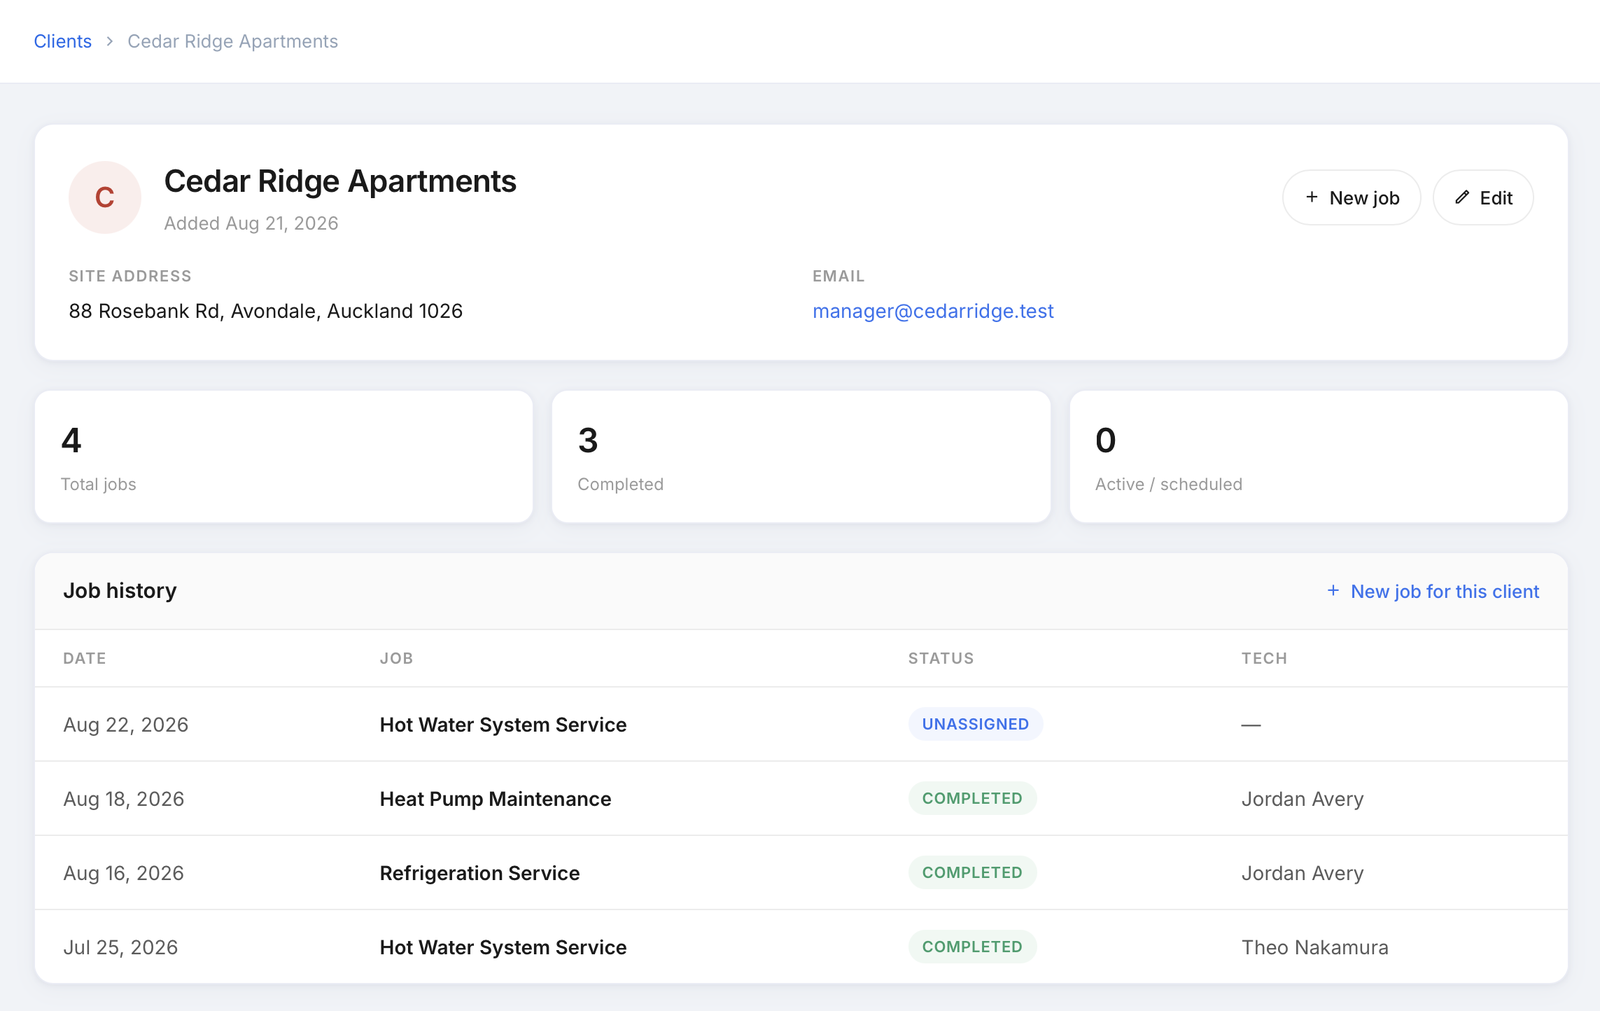Click the UNASSIGNED status badge
This screenshot has width=1600, height=1011.
coord(976,724)
